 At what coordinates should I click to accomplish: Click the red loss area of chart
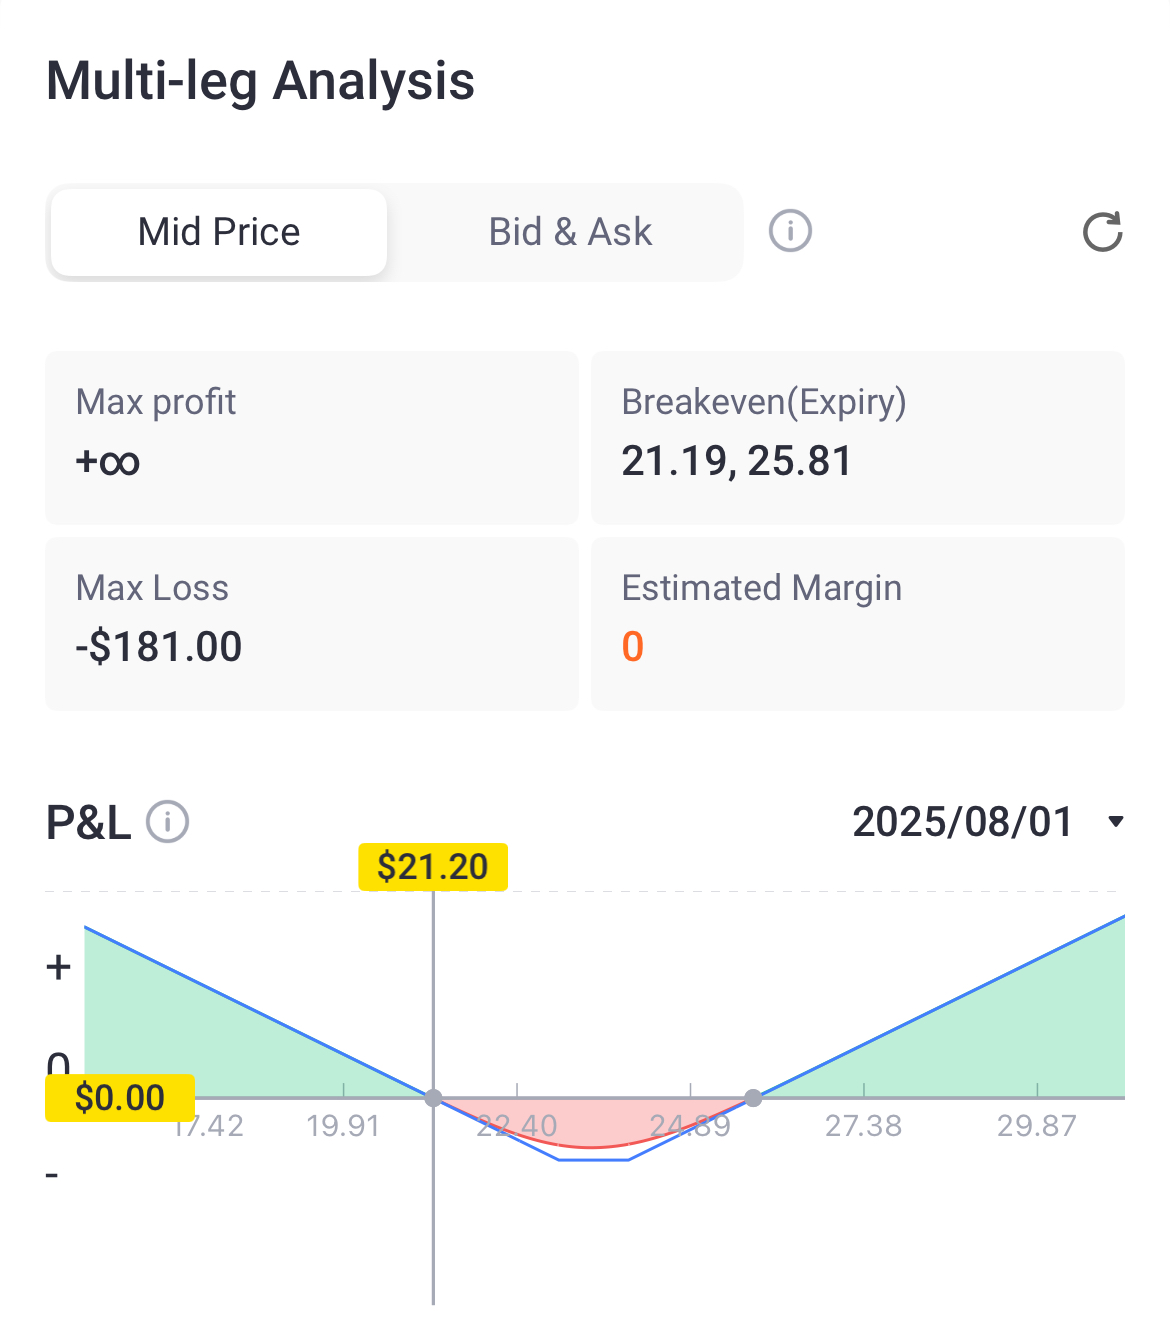coord(592,1122)
